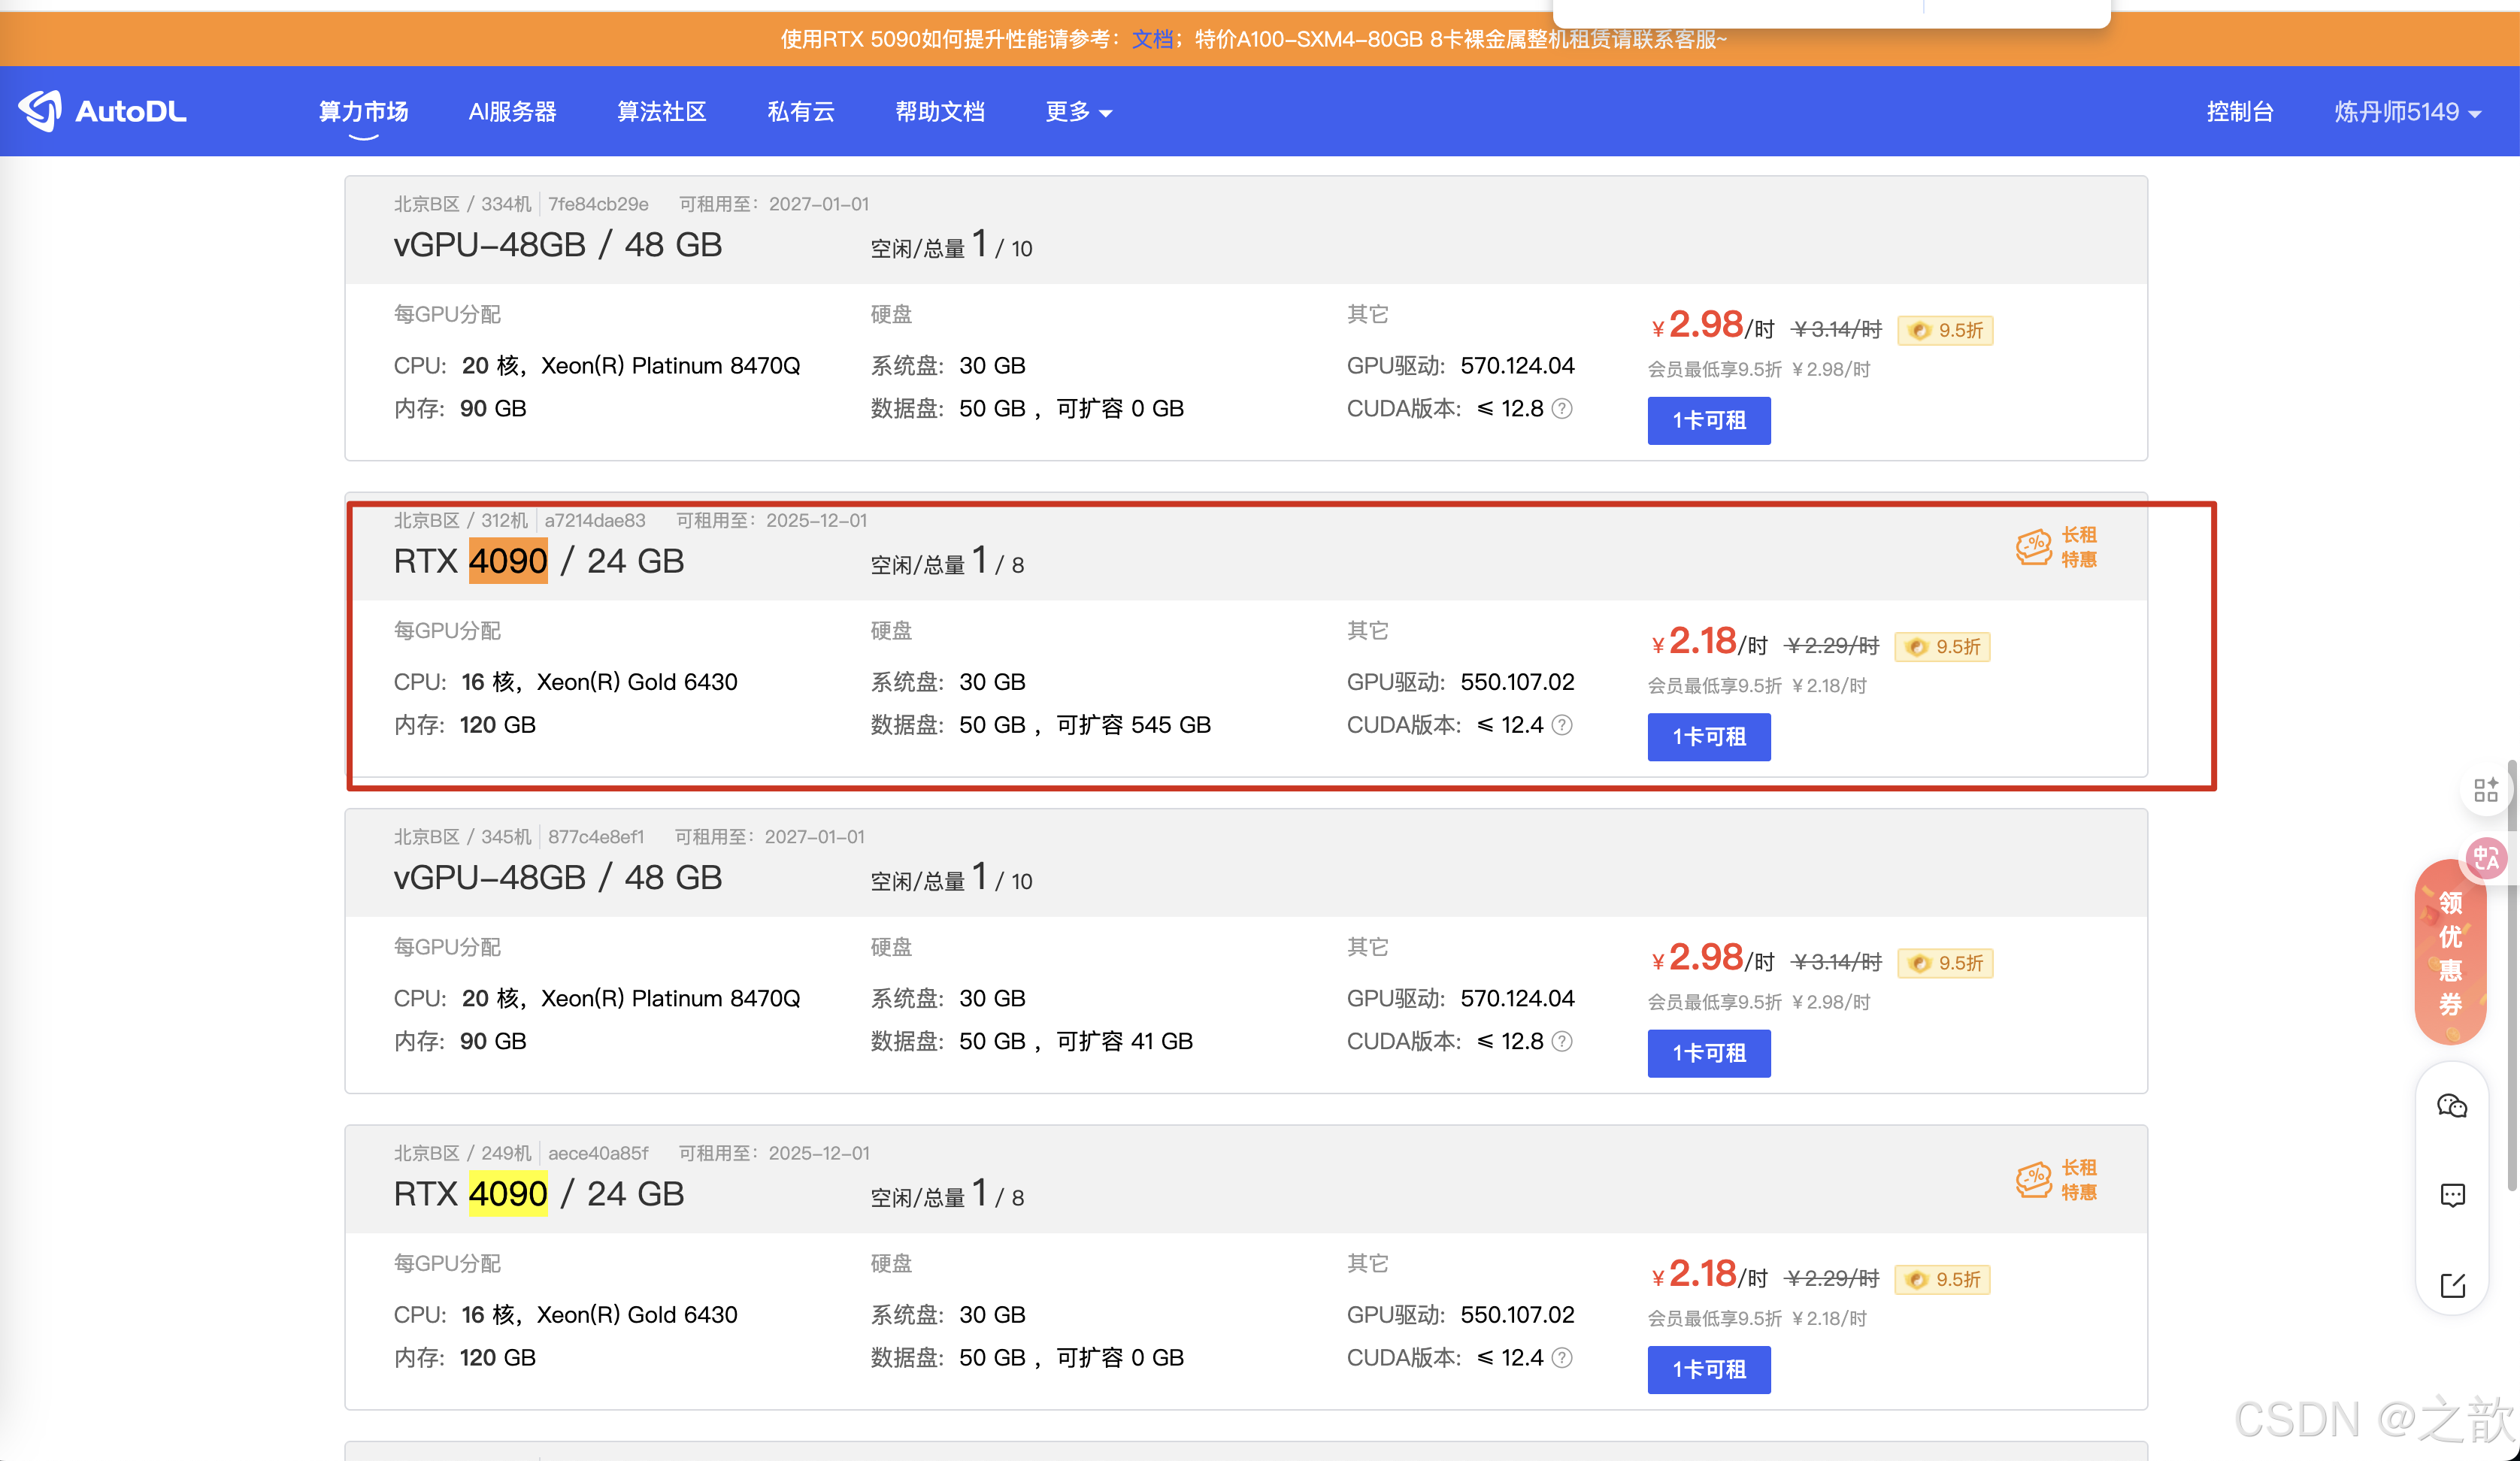Click 9.5折 member discount badge on 334机
This screenshot has height=1461, width=2520.
(x=1945, y=330)
